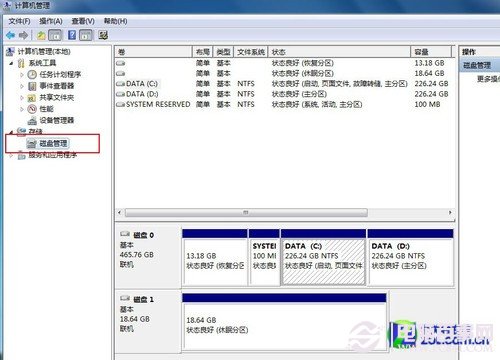Select the 磁盘 0 disk label
This screenshot has width=500, height=360.
[x=143, y=235]
